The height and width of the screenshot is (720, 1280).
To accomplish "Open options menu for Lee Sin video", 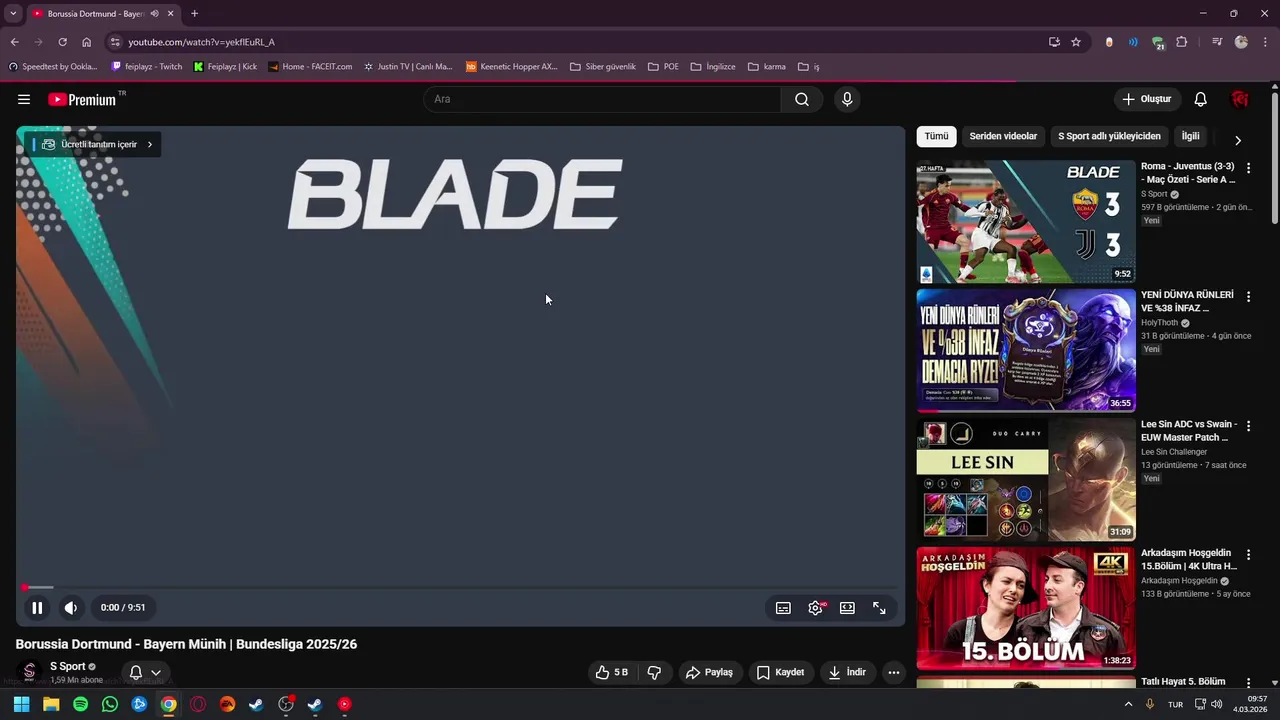I will [x=1248, y=426].
